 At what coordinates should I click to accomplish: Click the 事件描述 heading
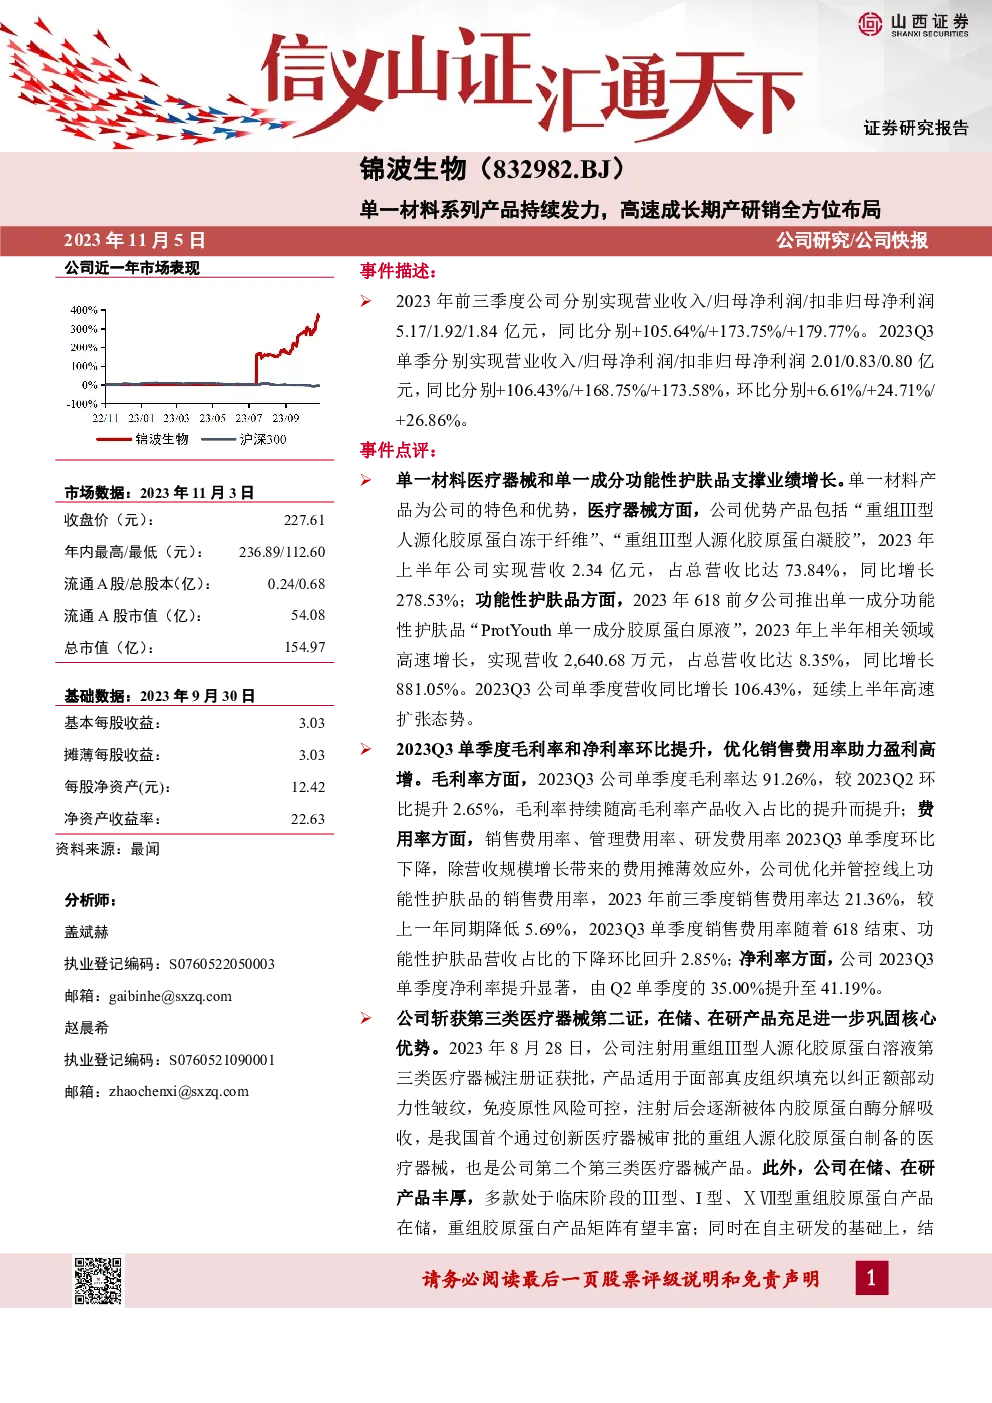tap(399, 271)
